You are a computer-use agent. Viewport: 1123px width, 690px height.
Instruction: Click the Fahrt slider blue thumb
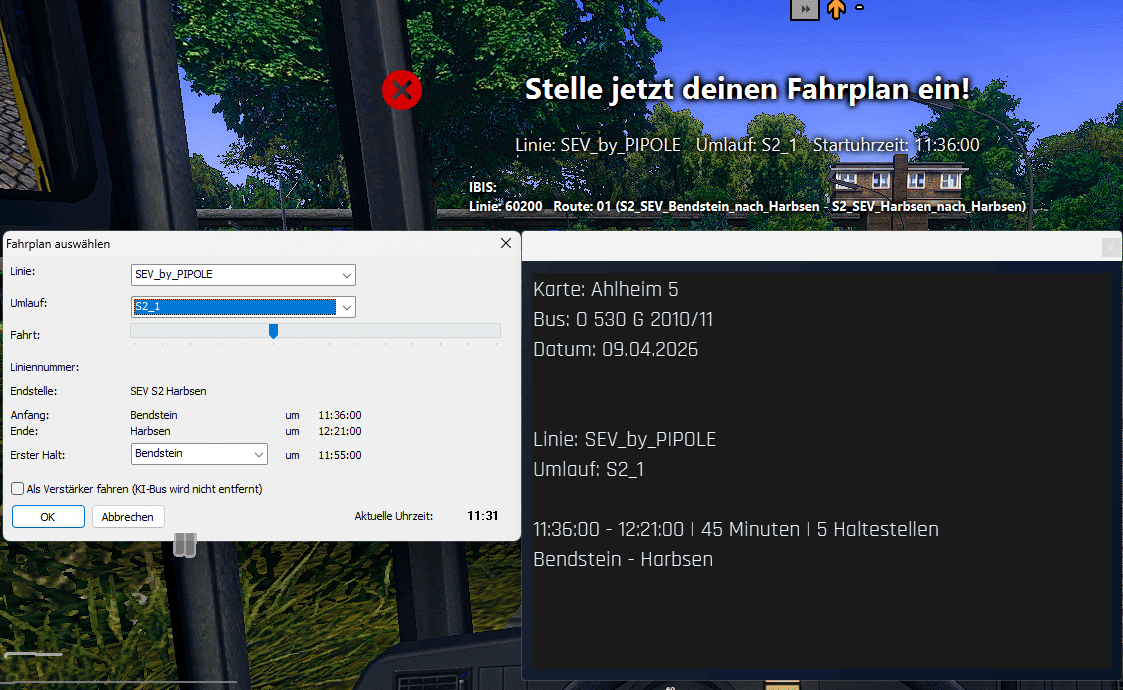[273, 331]
